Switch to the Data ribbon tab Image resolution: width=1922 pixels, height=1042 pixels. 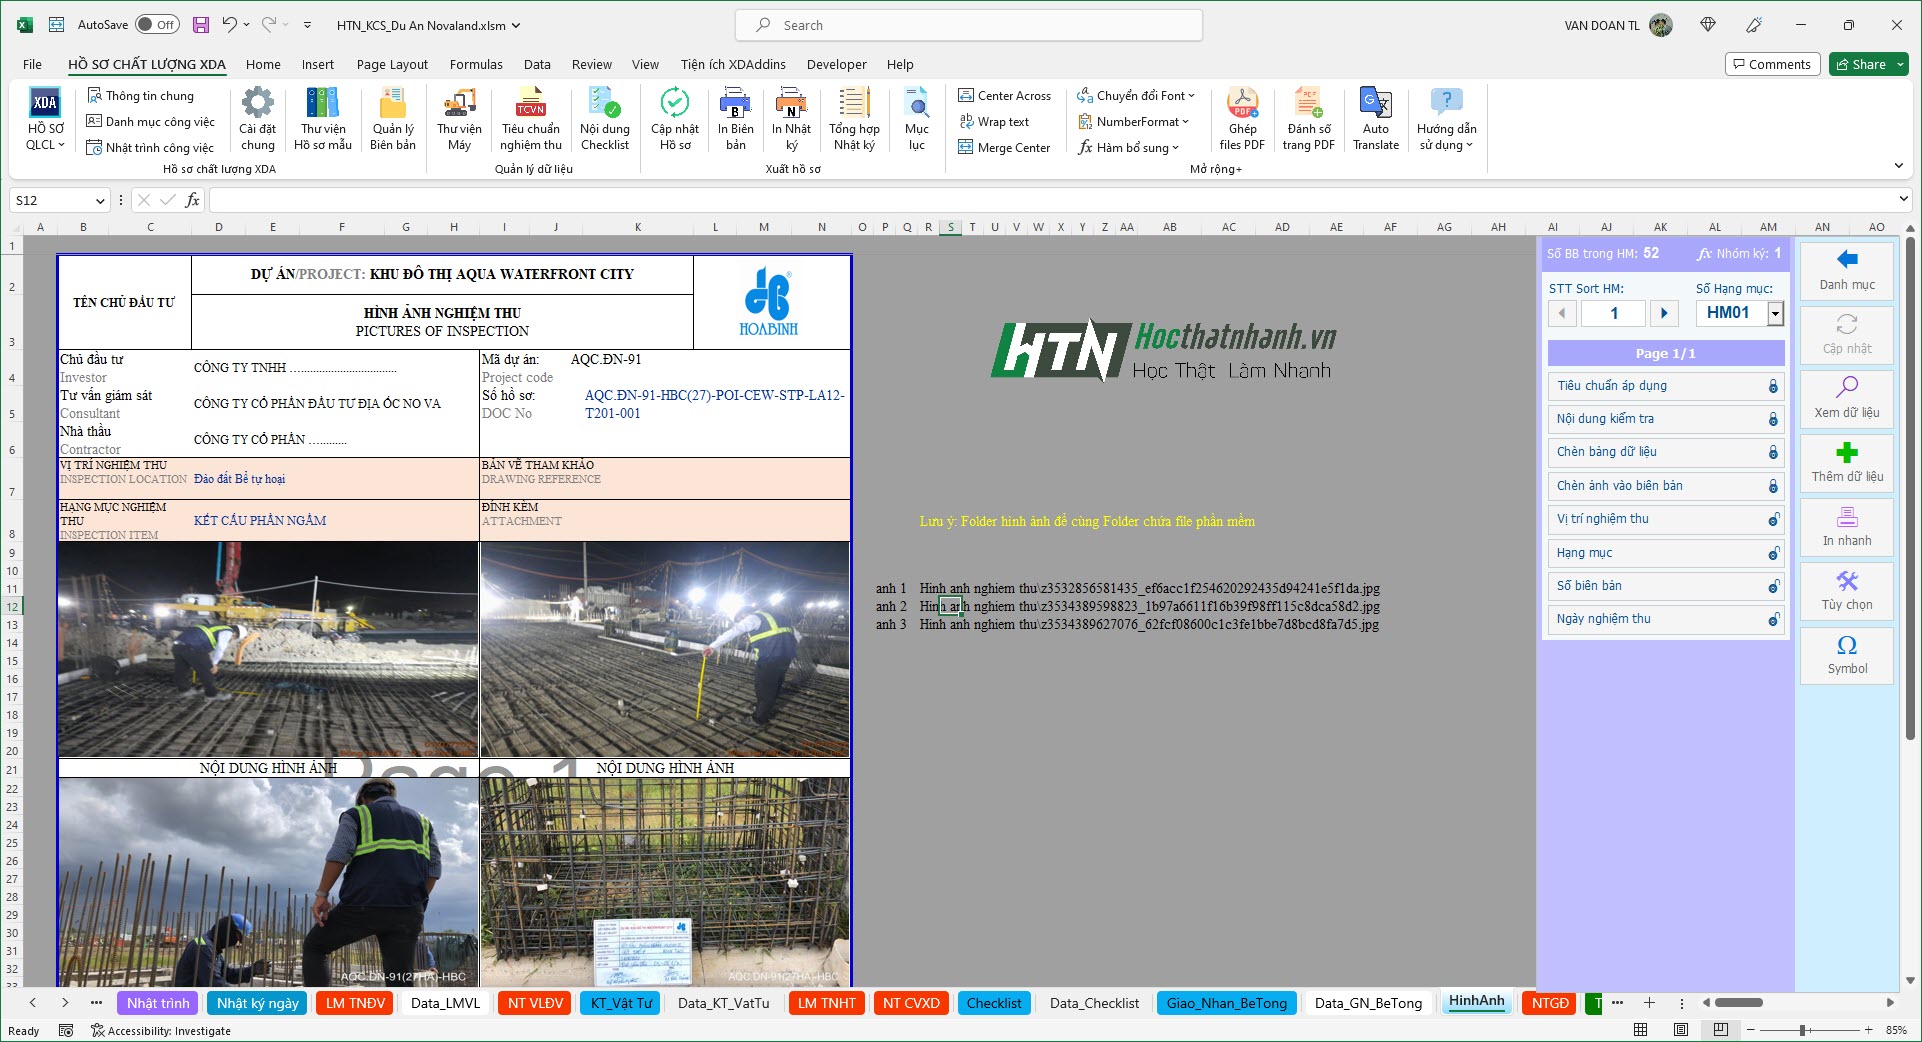pyautogui.click(x=537, y=64)
